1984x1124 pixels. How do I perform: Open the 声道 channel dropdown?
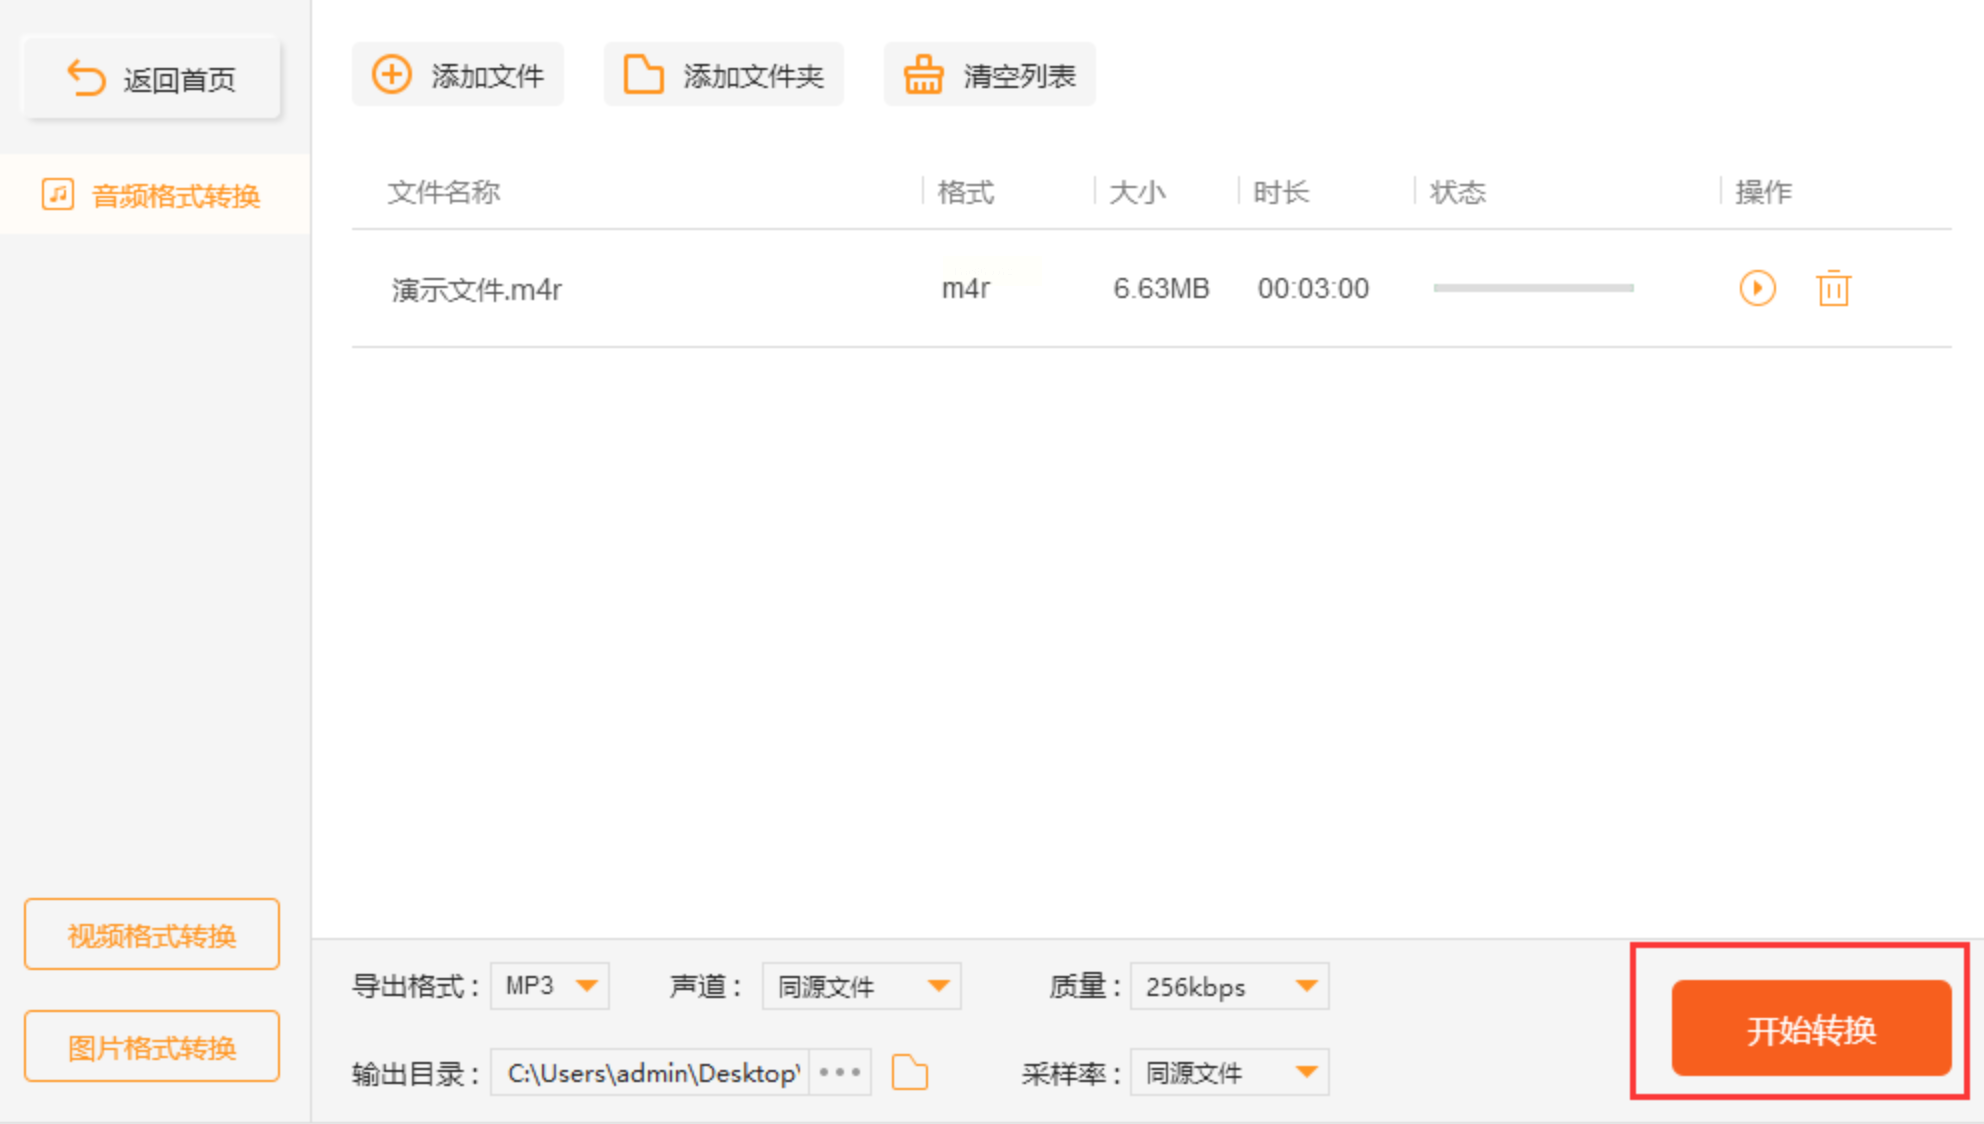tap(937, 986)
